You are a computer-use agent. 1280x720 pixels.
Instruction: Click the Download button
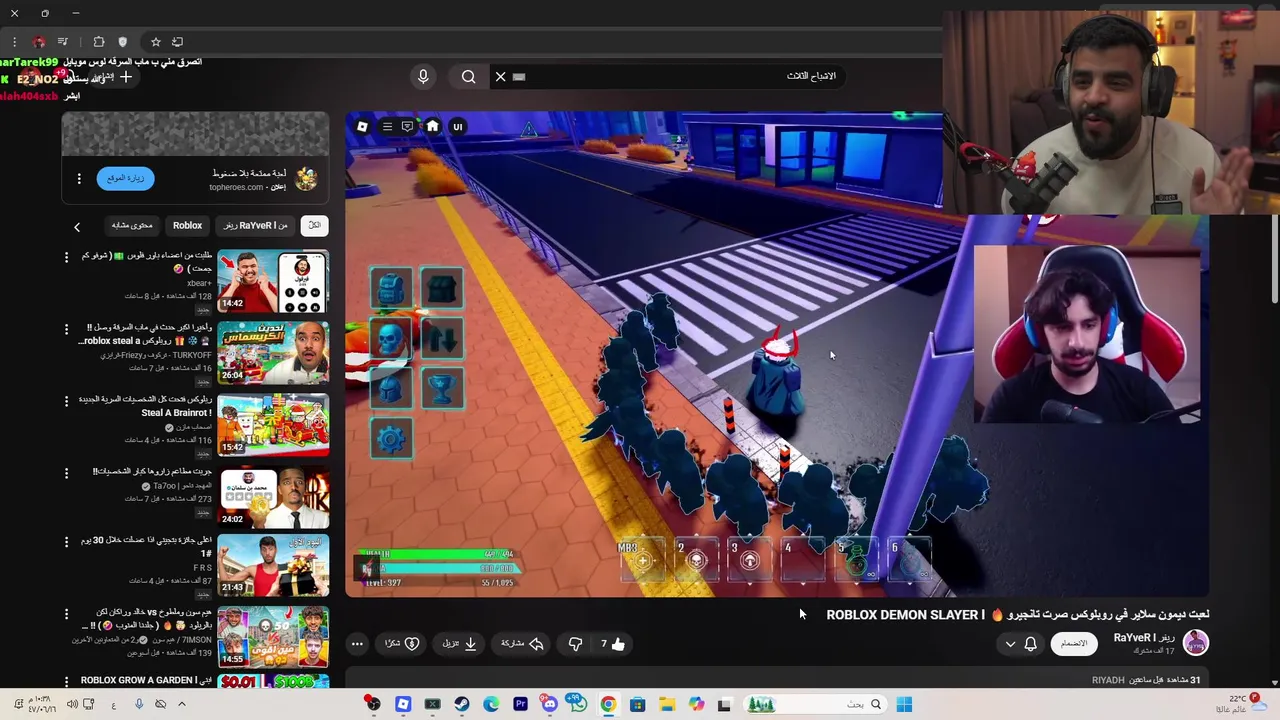[x=459, y=644]
